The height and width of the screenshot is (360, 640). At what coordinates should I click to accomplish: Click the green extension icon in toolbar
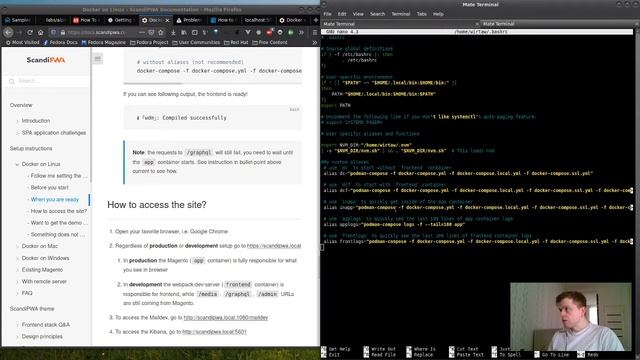coord(291,32)
